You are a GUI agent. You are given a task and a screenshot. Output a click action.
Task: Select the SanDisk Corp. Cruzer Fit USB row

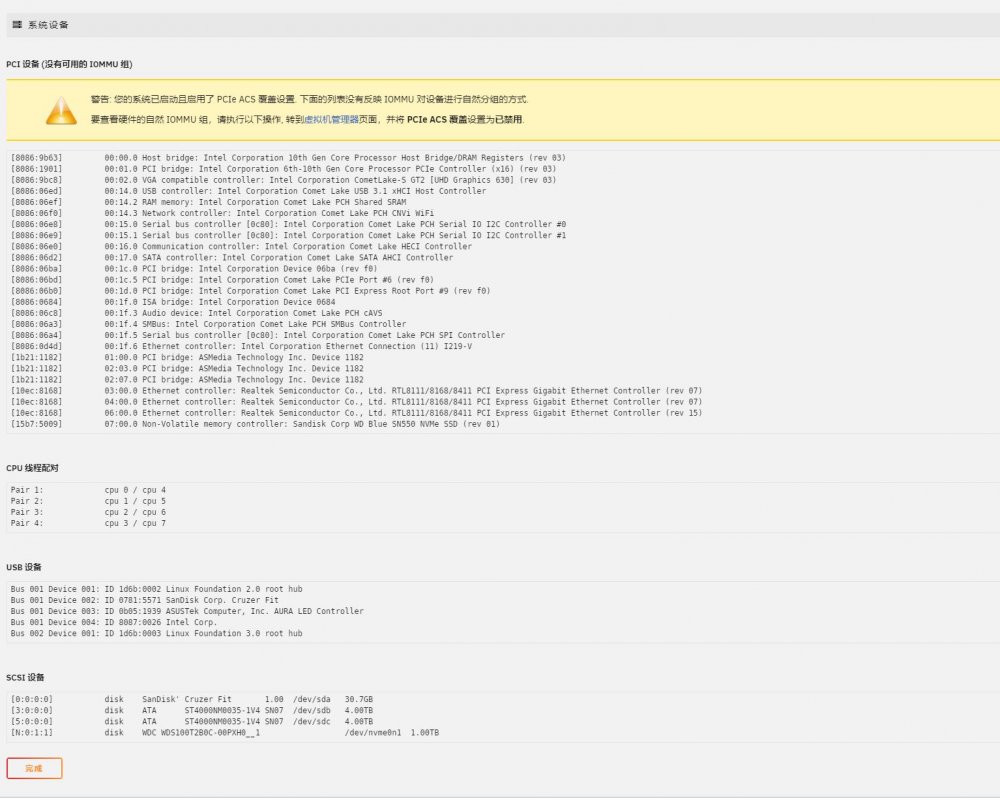pyautogui.click(x=145, y=600)
